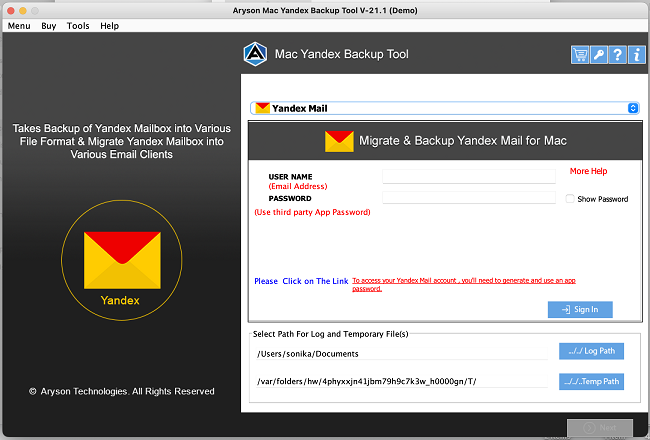Click the Next button
Image resolution: width=650 pixels, height=440 pixels.
tap(600, 428)
